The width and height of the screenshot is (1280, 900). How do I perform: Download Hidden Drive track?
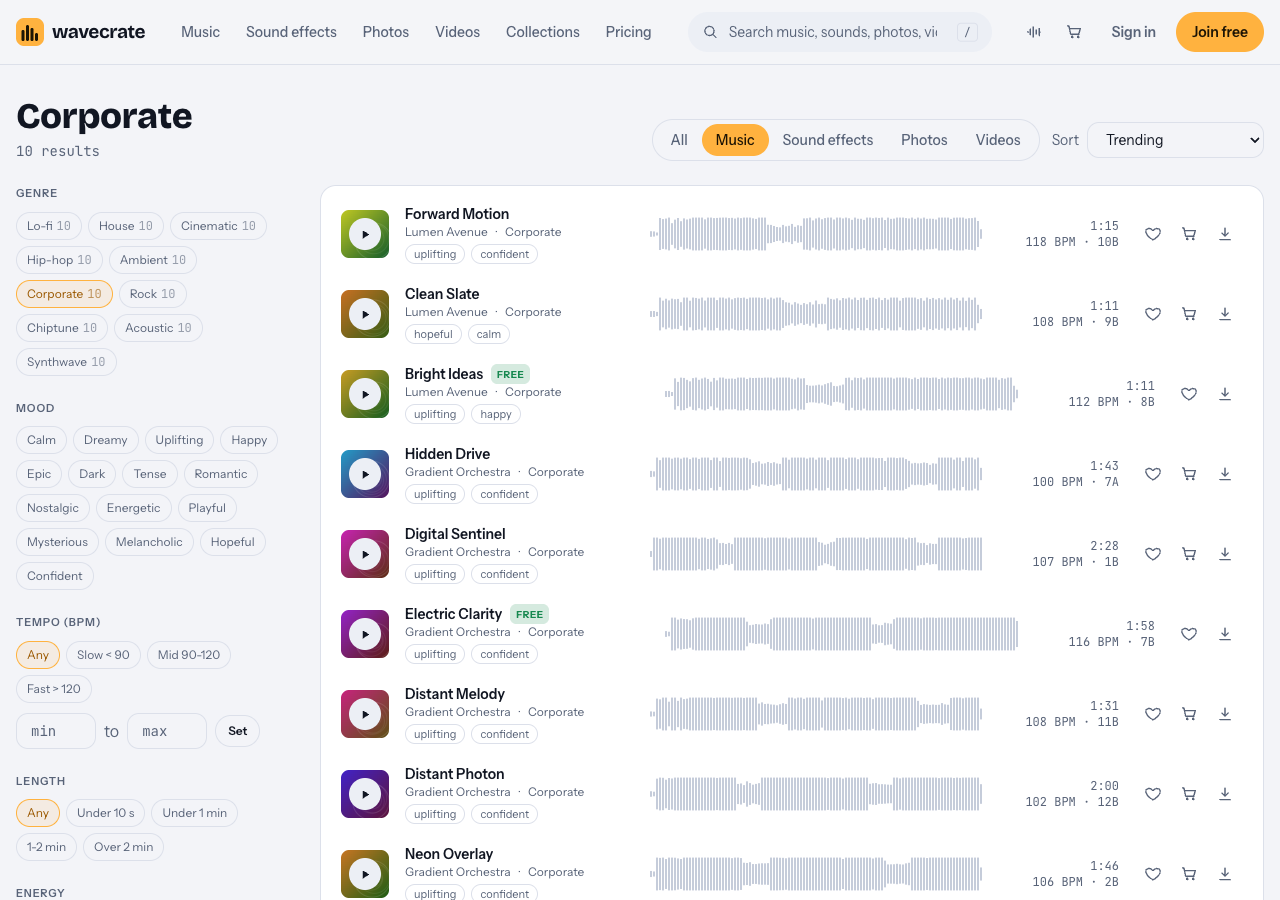[x=1225, y=474]
